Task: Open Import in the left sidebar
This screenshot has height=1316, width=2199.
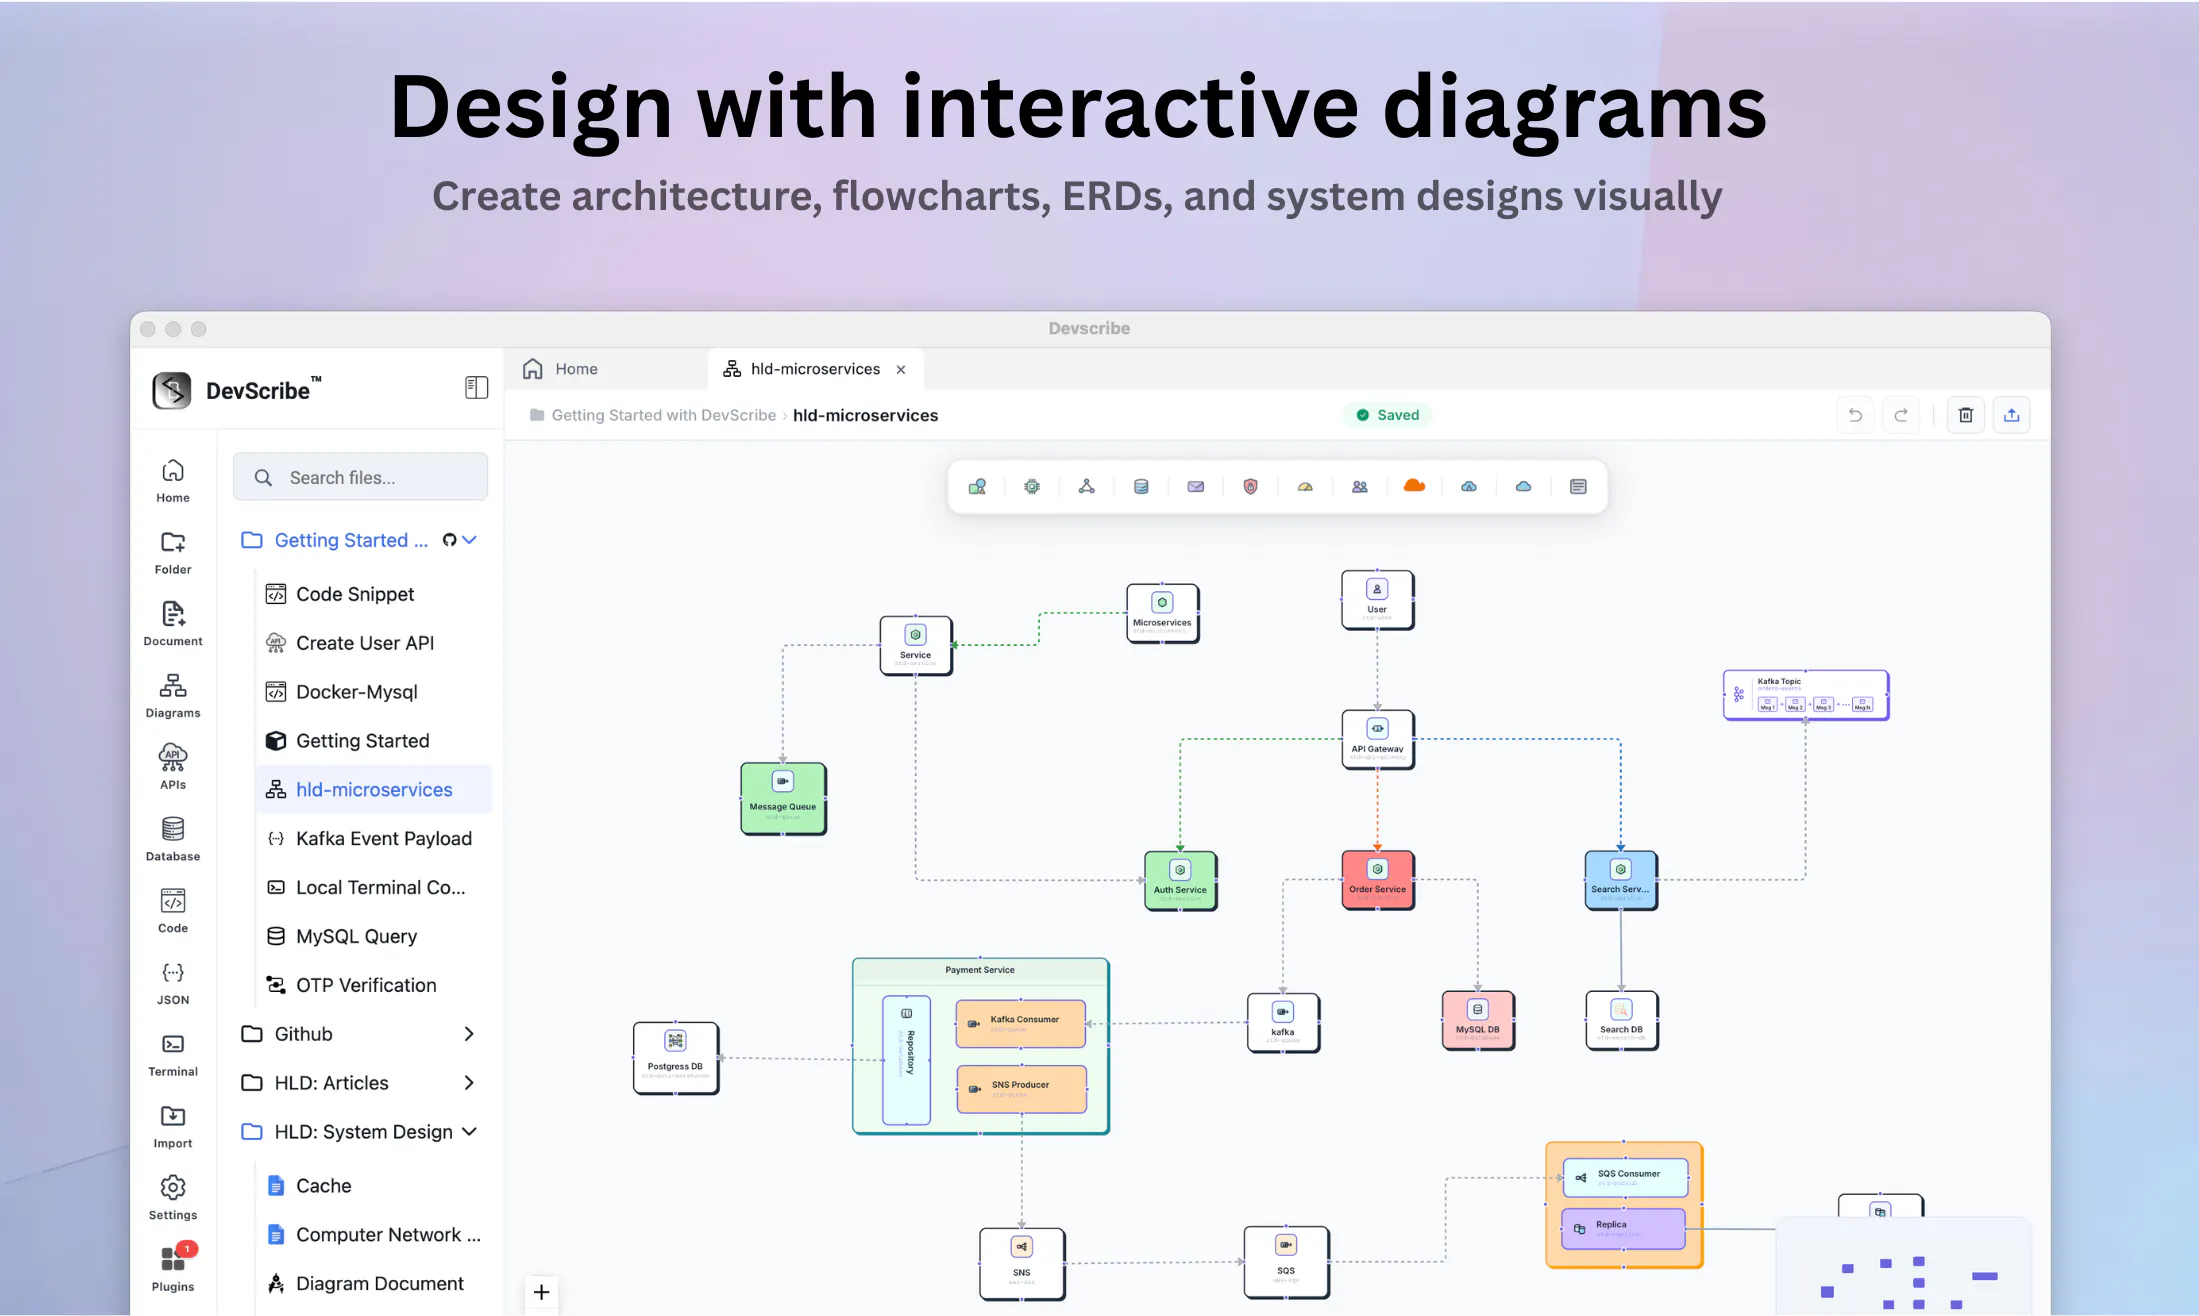Action: point(173,1127)
